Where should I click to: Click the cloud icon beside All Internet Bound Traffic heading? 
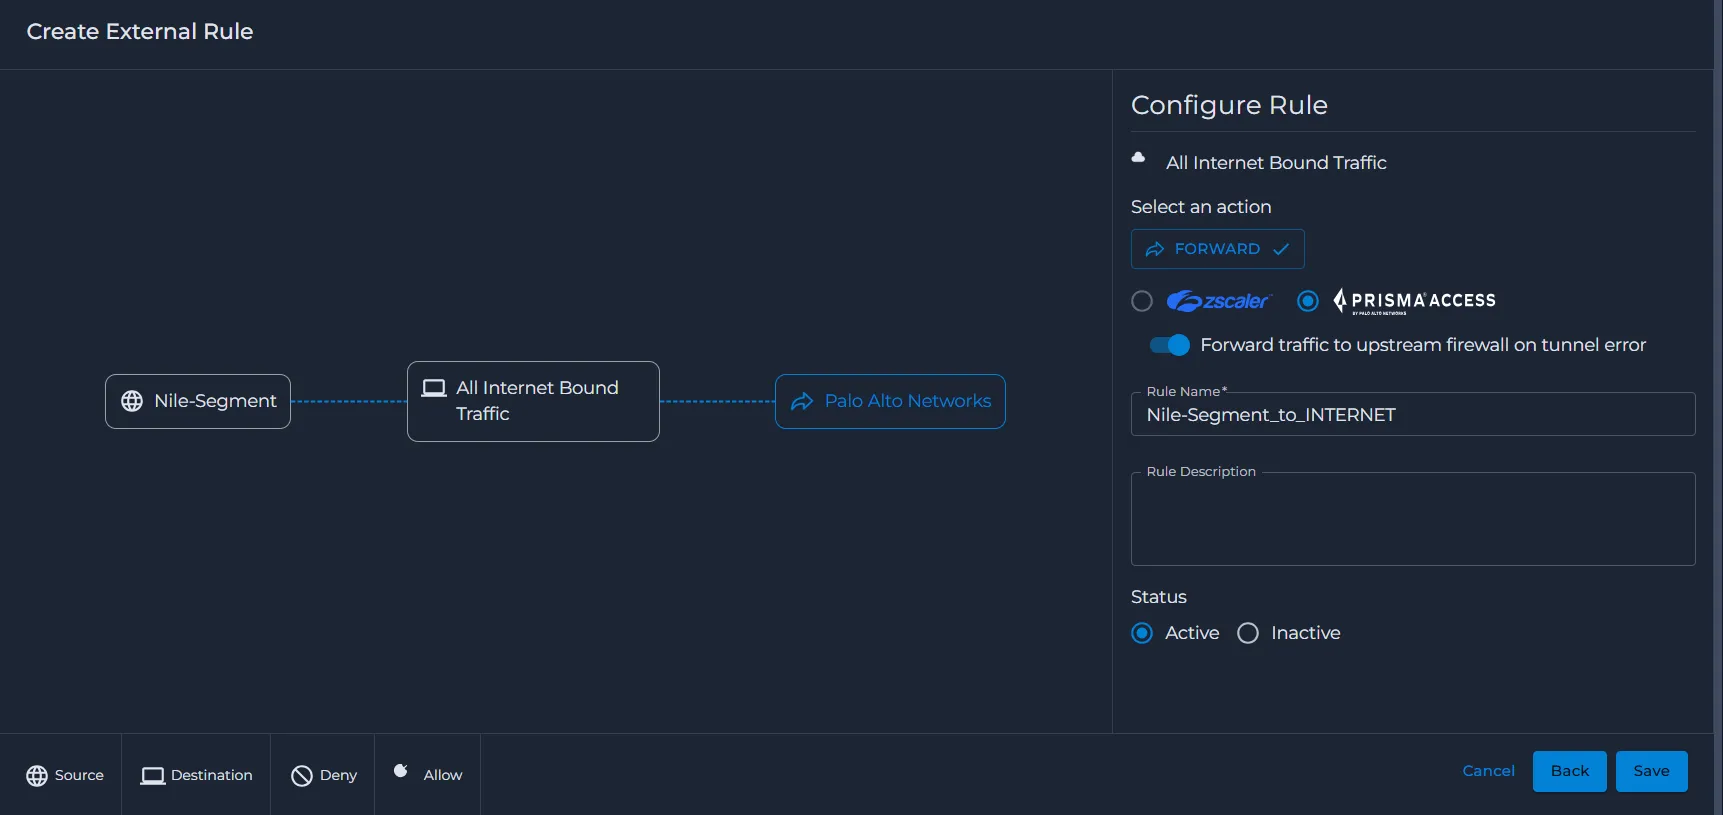click(1138, 157)
